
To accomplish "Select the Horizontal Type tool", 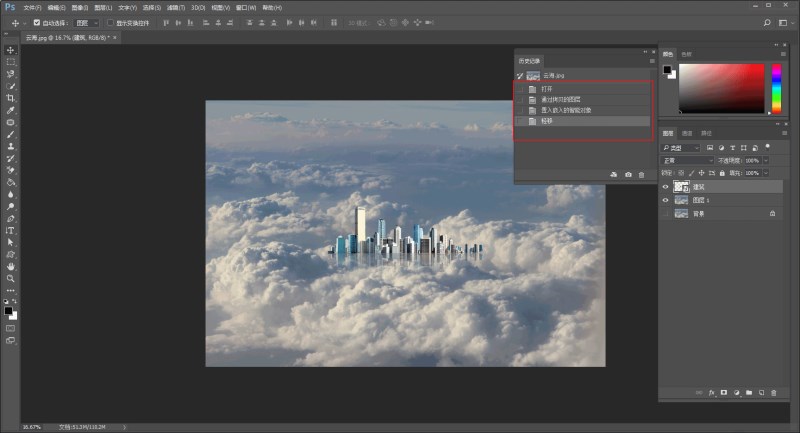I will [11, 230].
